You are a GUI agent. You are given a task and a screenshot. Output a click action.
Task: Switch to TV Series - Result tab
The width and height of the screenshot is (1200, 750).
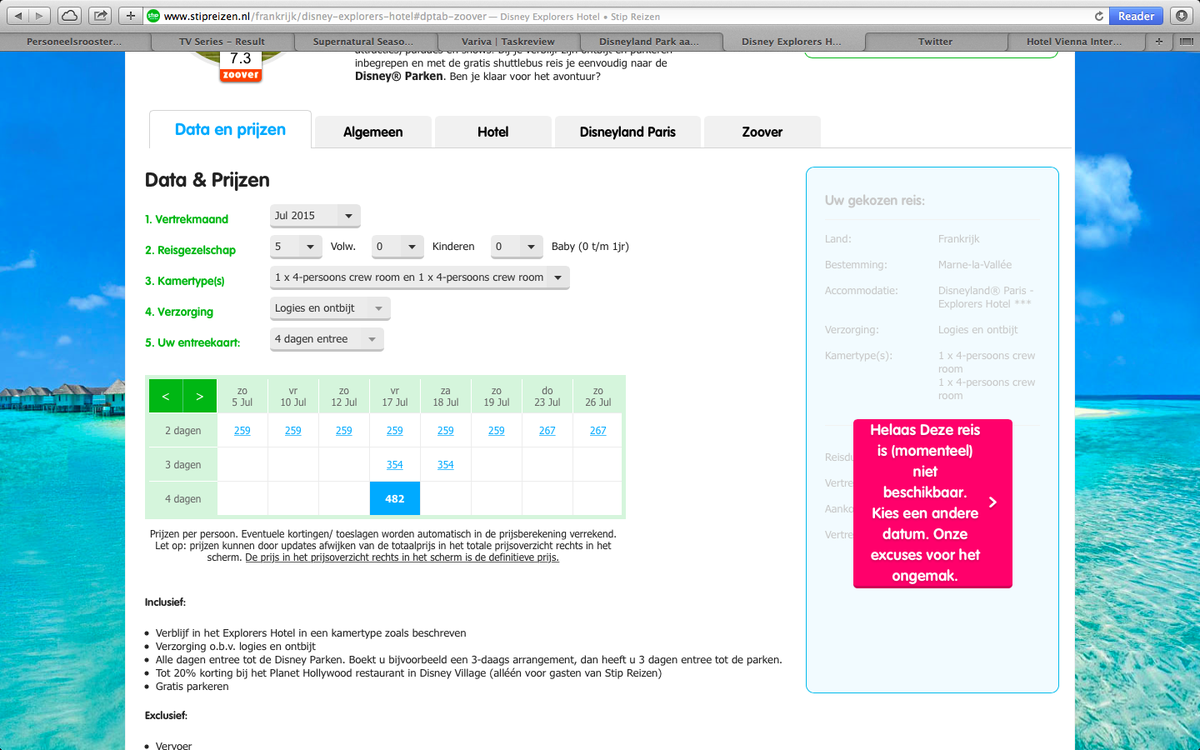coord(222,42)
